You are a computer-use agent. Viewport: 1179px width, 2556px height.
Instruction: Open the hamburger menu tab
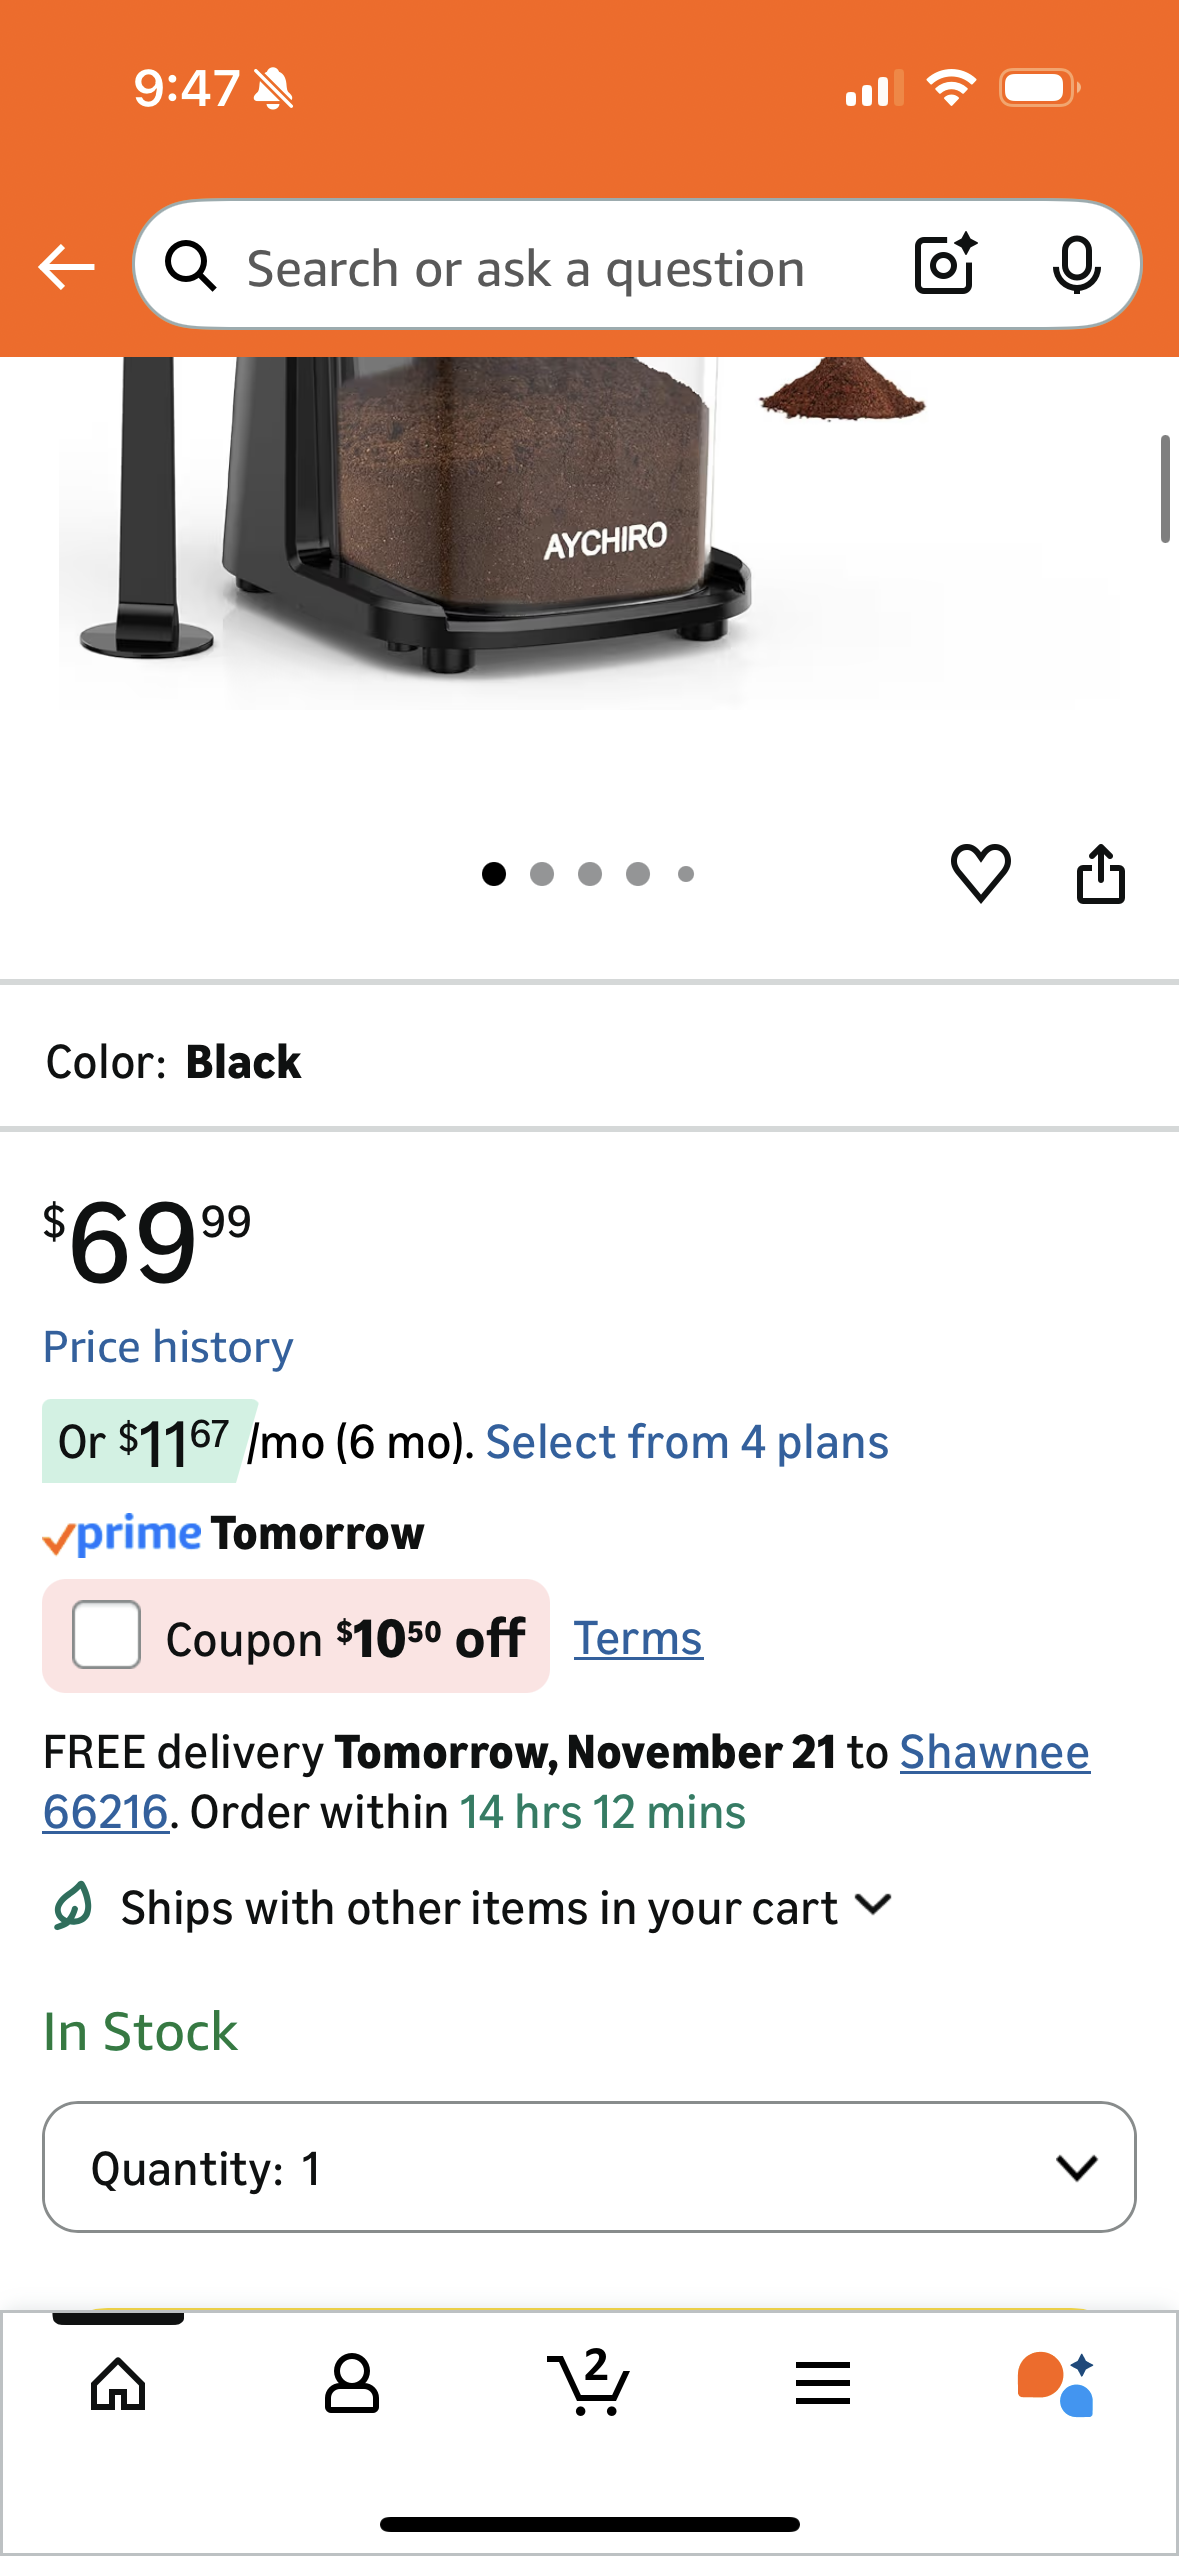pos(822,2383)
